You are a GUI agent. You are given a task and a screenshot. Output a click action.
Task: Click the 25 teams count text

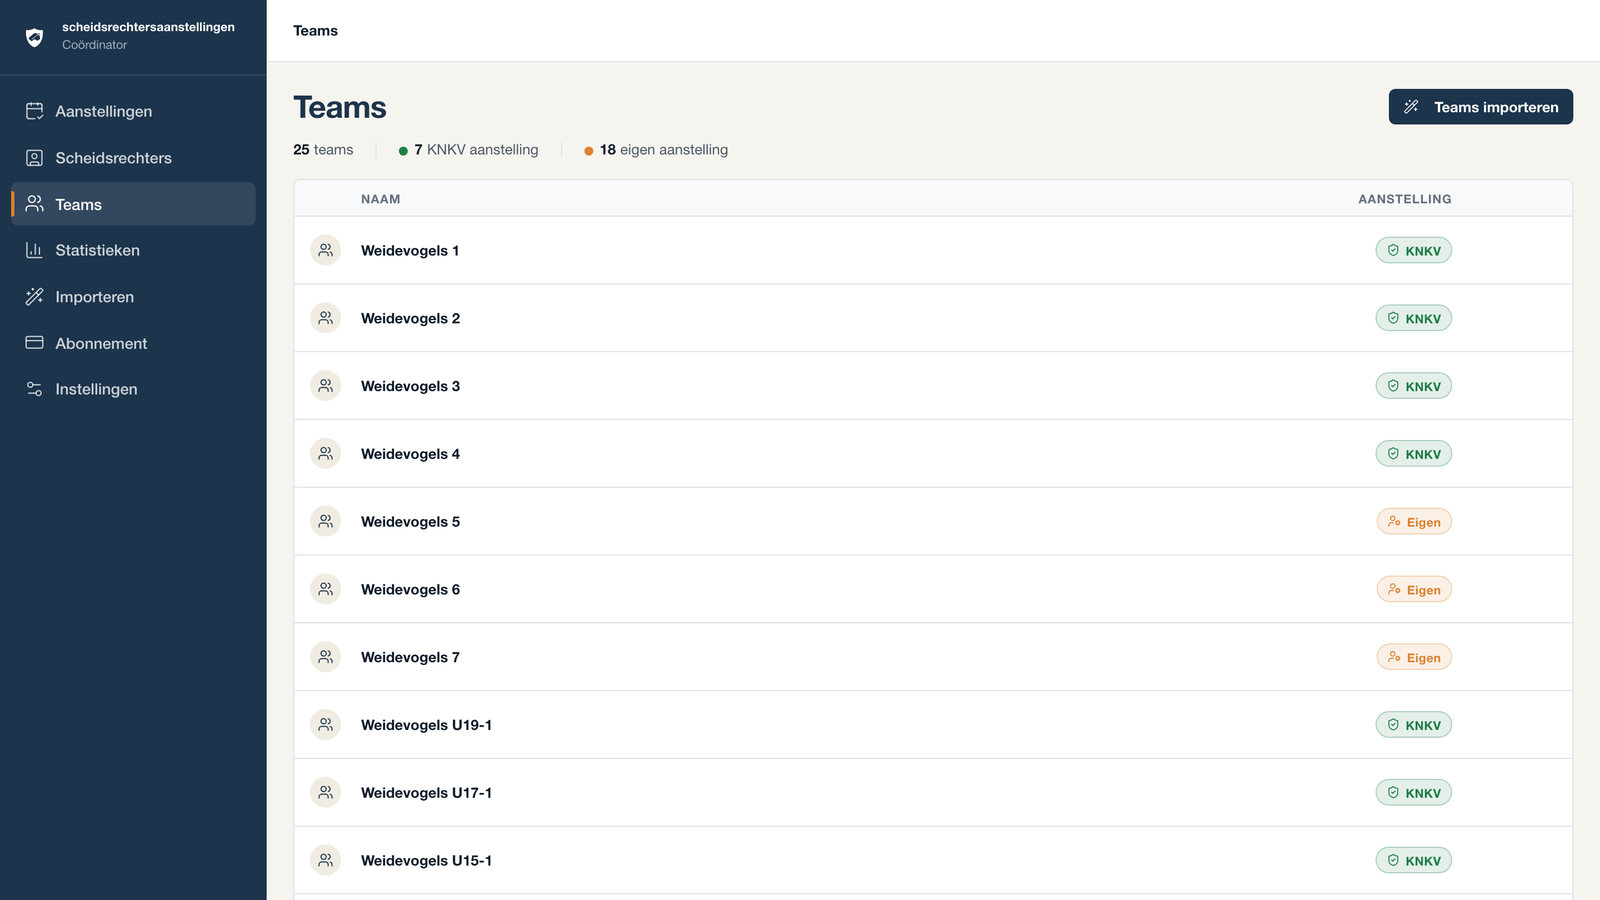[x=323, y=150]
